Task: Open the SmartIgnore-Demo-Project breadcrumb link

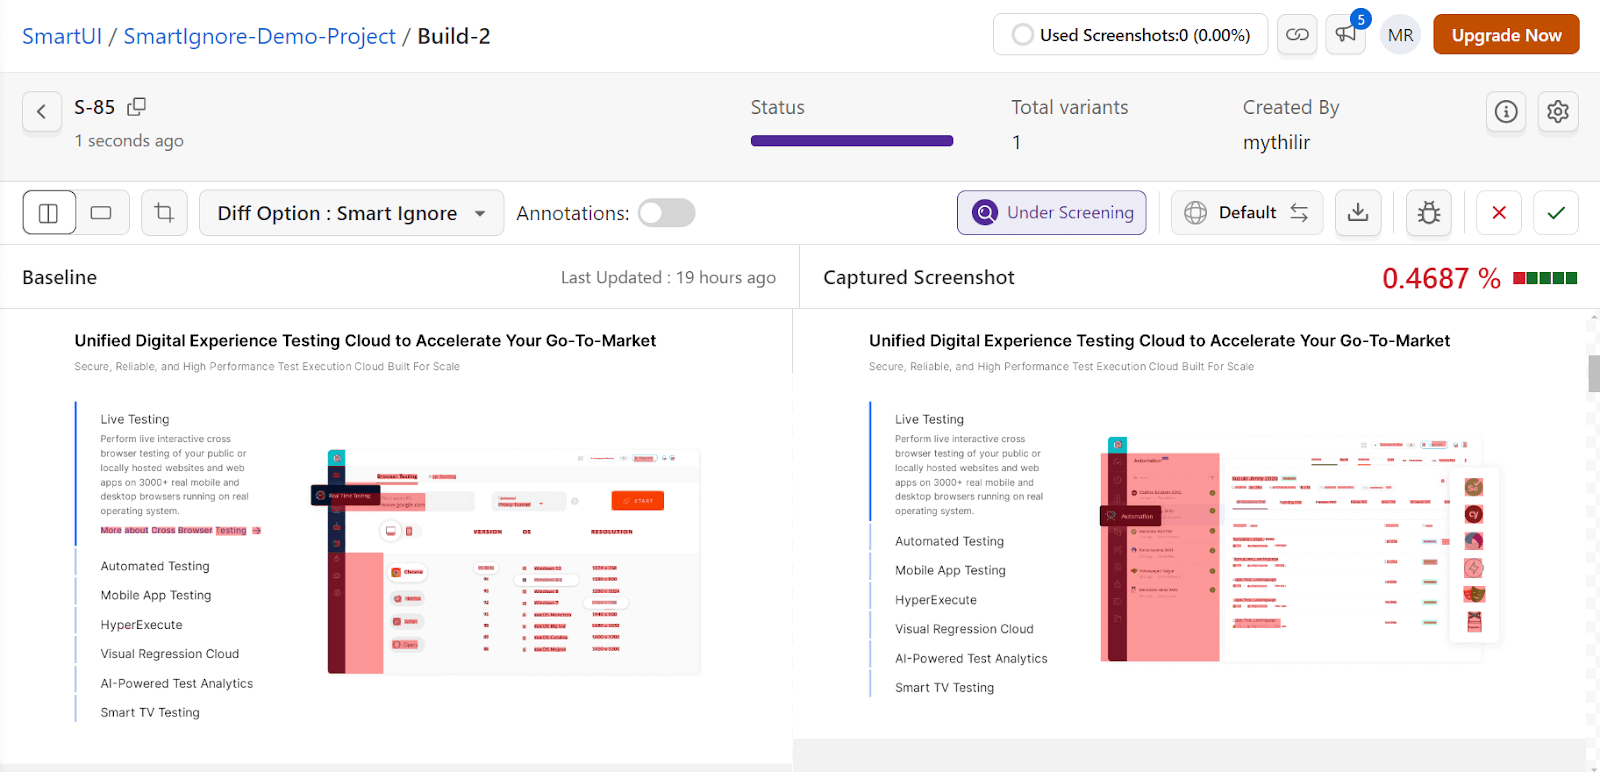Action: [x=259, y=36]
